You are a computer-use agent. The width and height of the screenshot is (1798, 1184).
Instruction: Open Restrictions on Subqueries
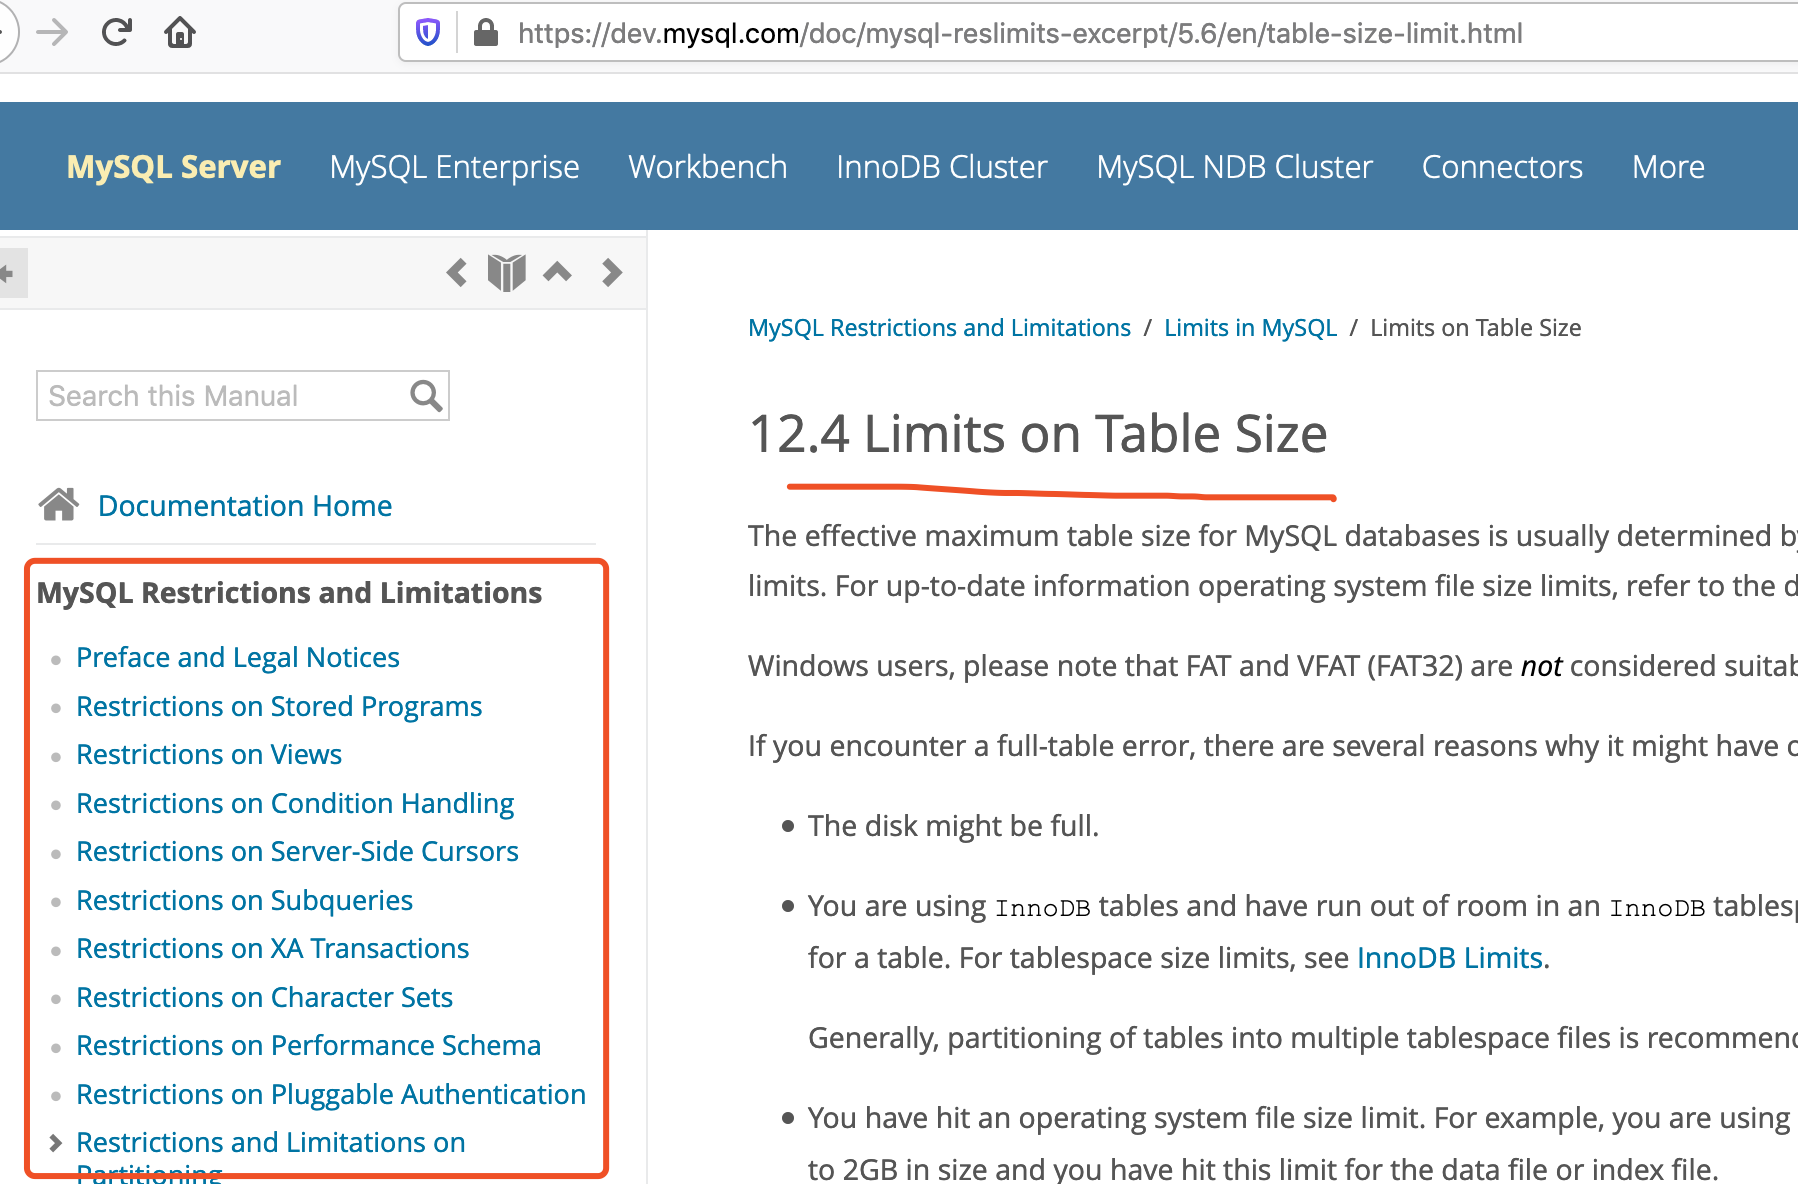click(x=244, y=900)
